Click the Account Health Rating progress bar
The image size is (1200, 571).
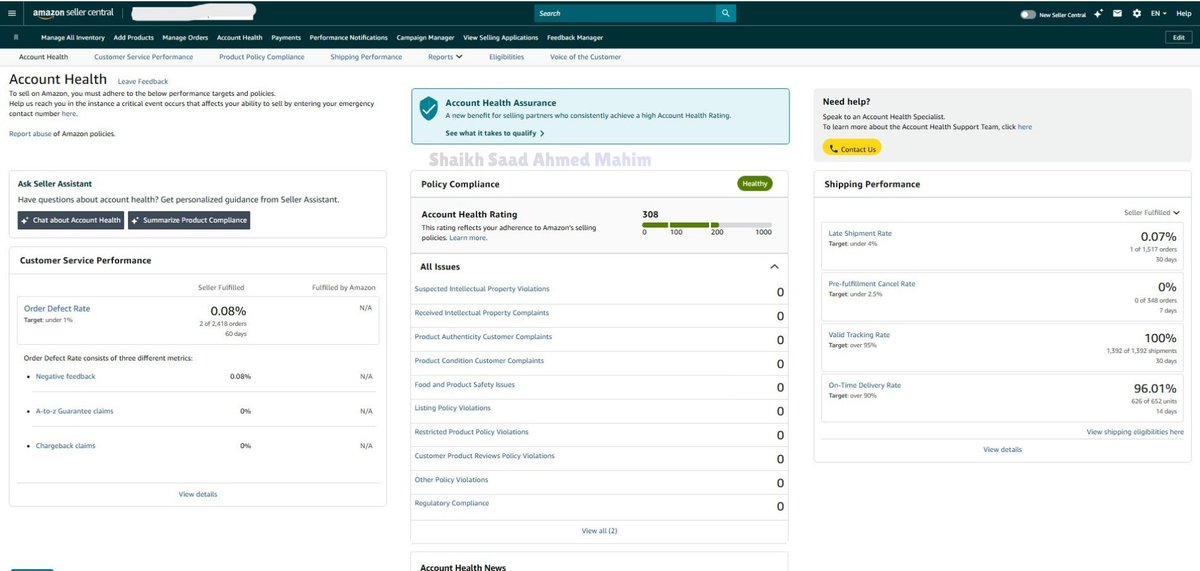[x=707, y=225]
